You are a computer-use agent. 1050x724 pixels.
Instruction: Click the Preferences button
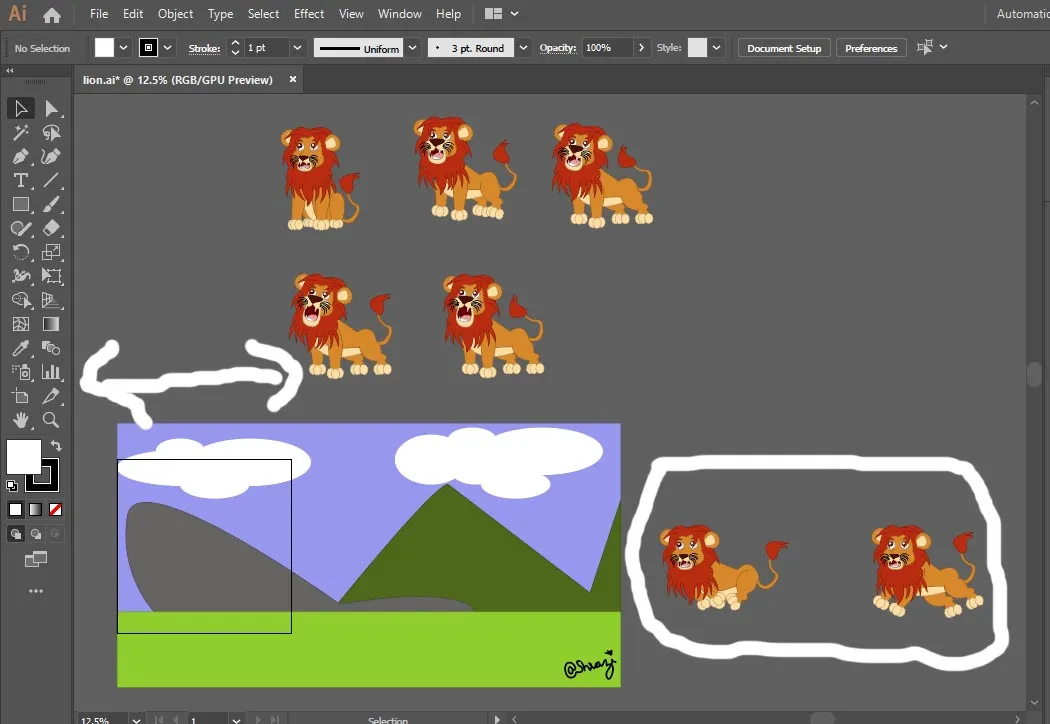pos(871,48)
